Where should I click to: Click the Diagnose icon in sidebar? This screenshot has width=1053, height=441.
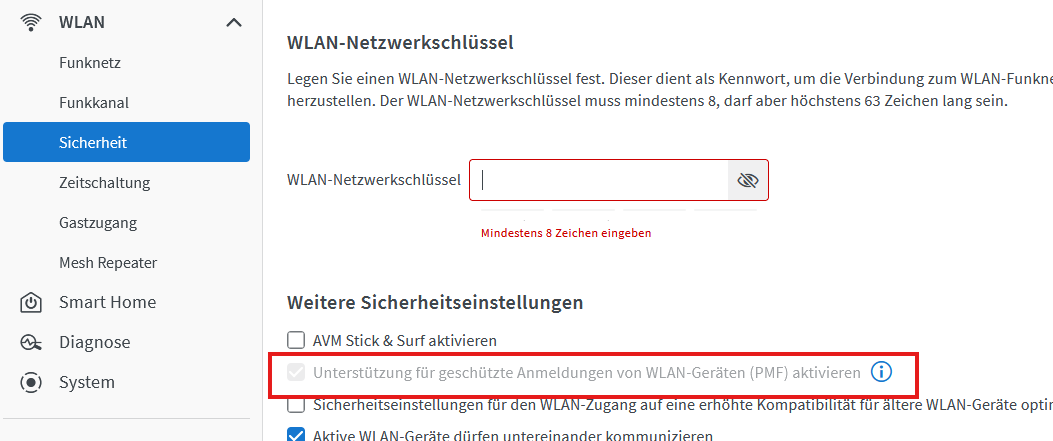click(x=31, y=342)
